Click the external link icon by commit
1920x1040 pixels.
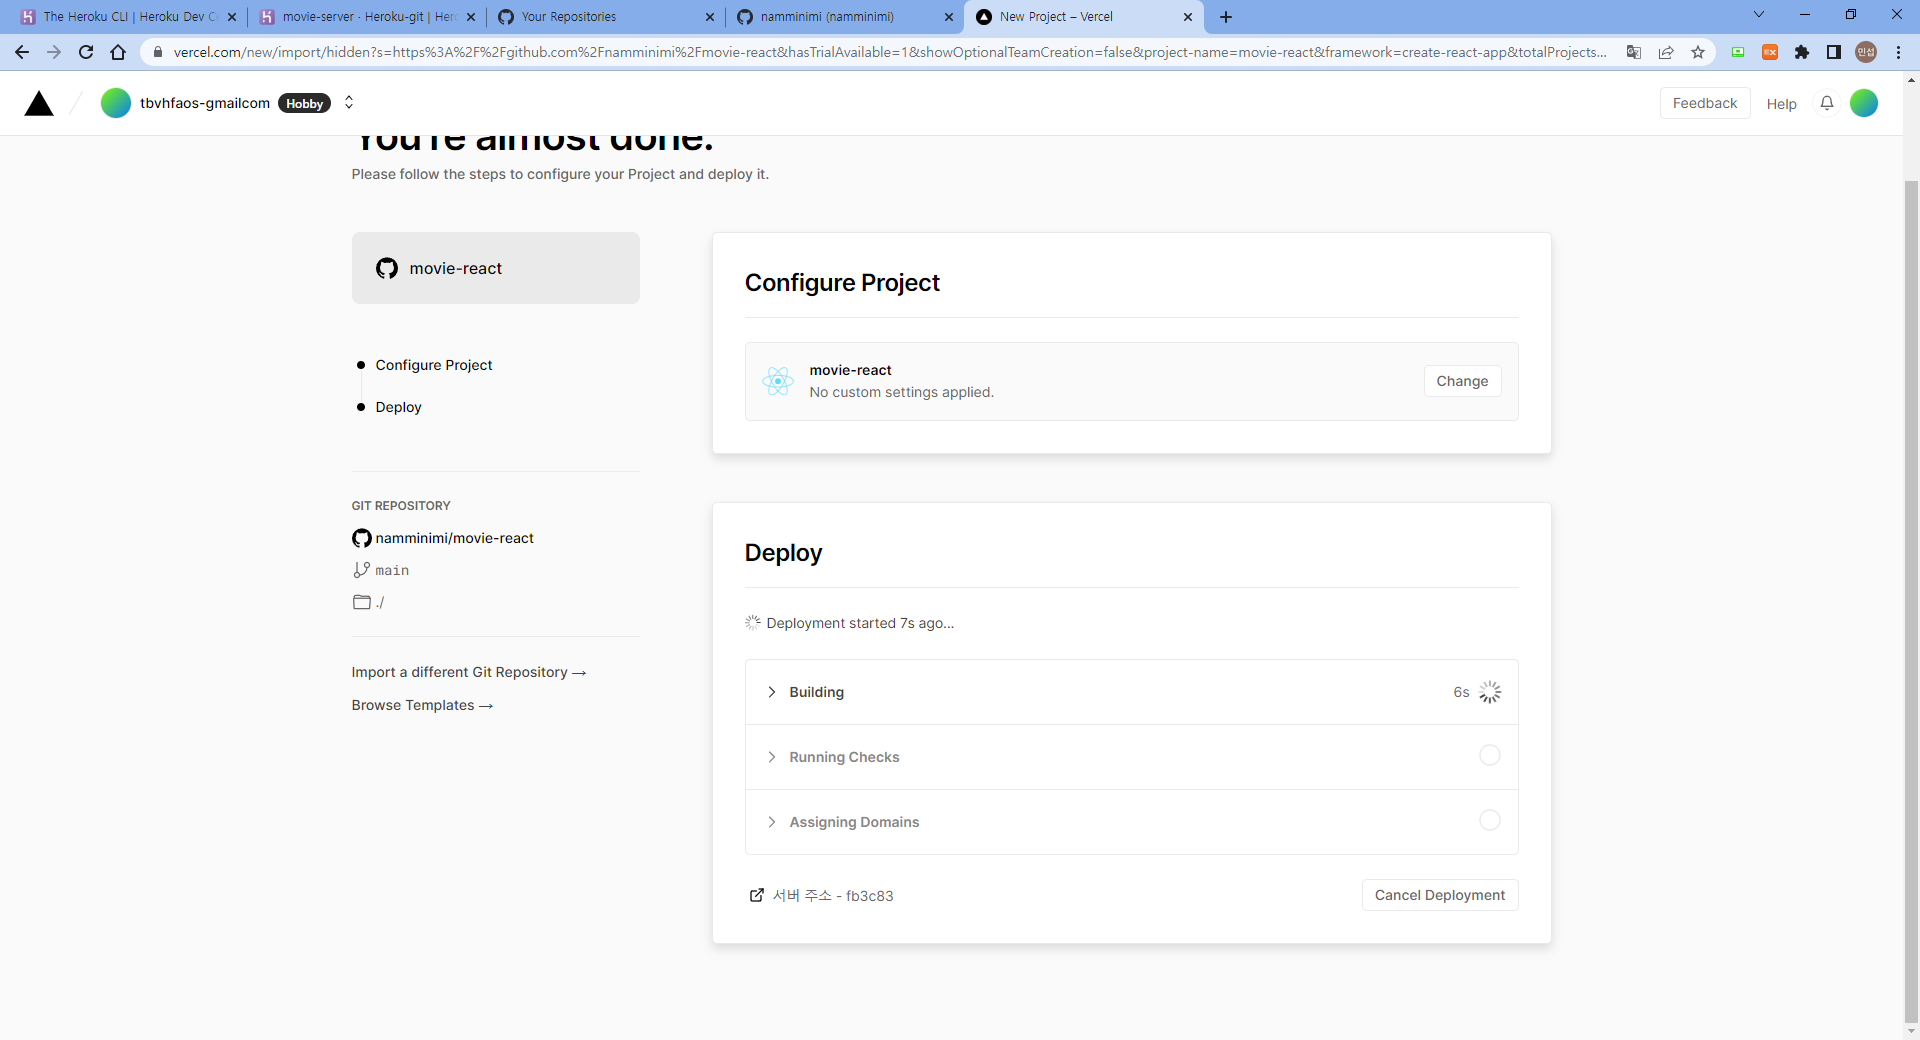click(x=757, y=895)
